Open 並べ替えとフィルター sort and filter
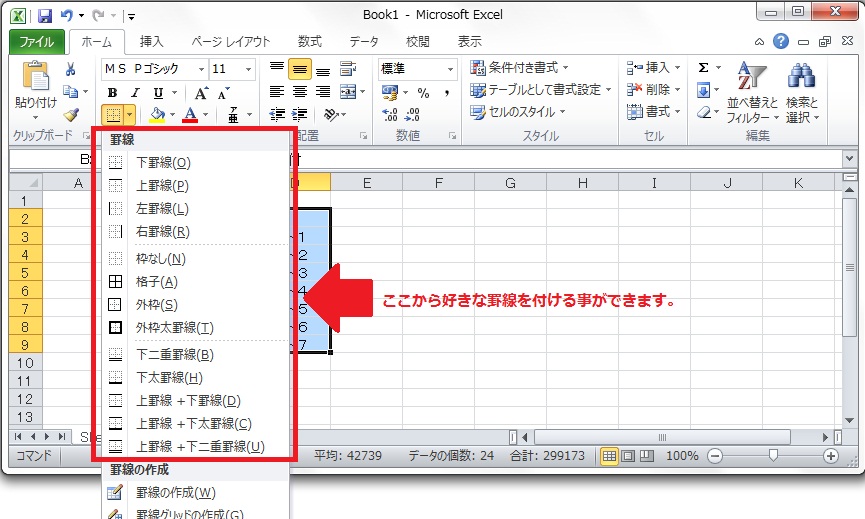 [752, 93]
